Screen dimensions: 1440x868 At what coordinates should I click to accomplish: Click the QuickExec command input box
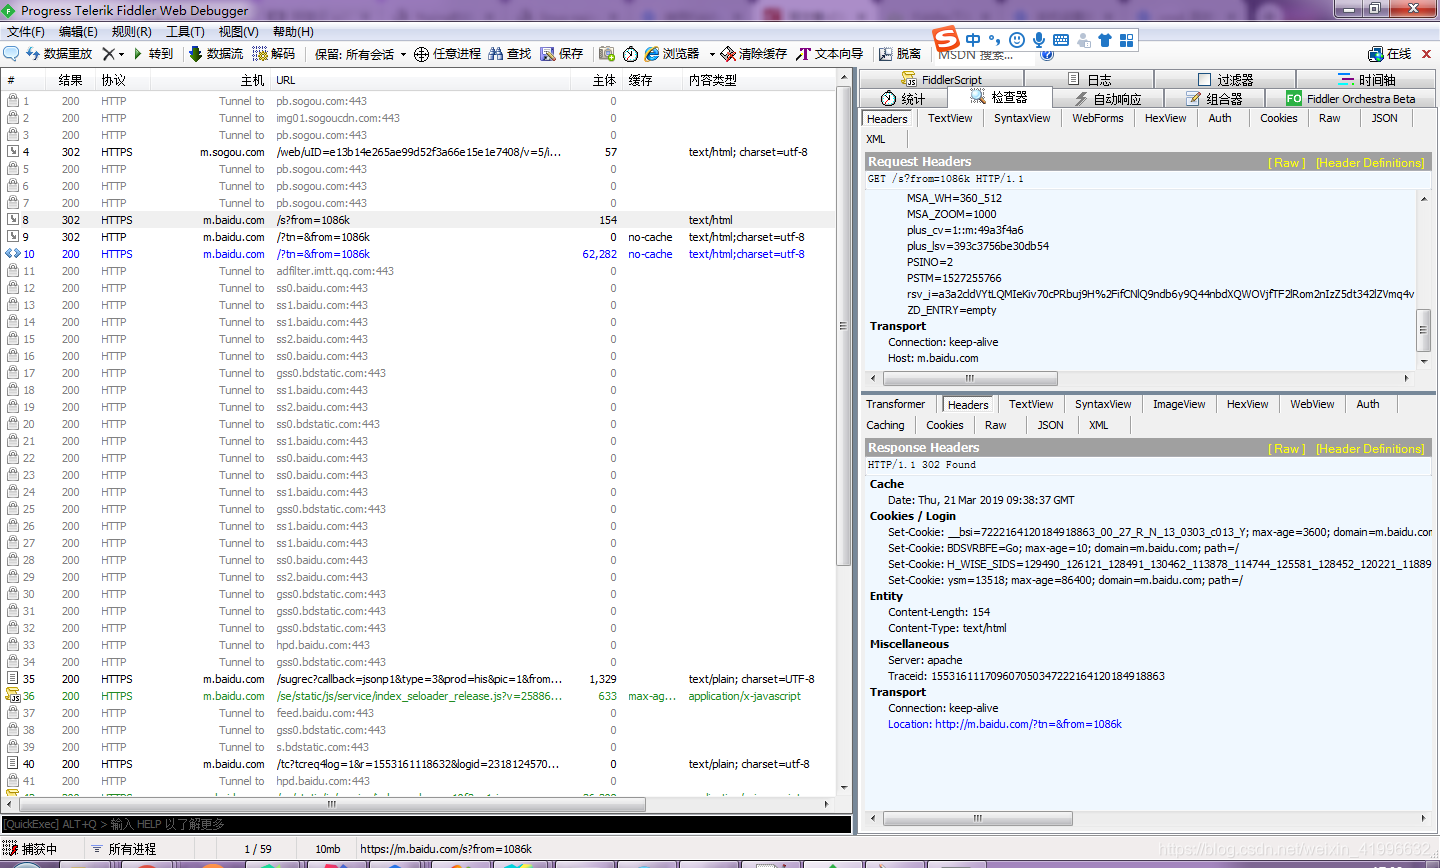[x=426, y=824]
